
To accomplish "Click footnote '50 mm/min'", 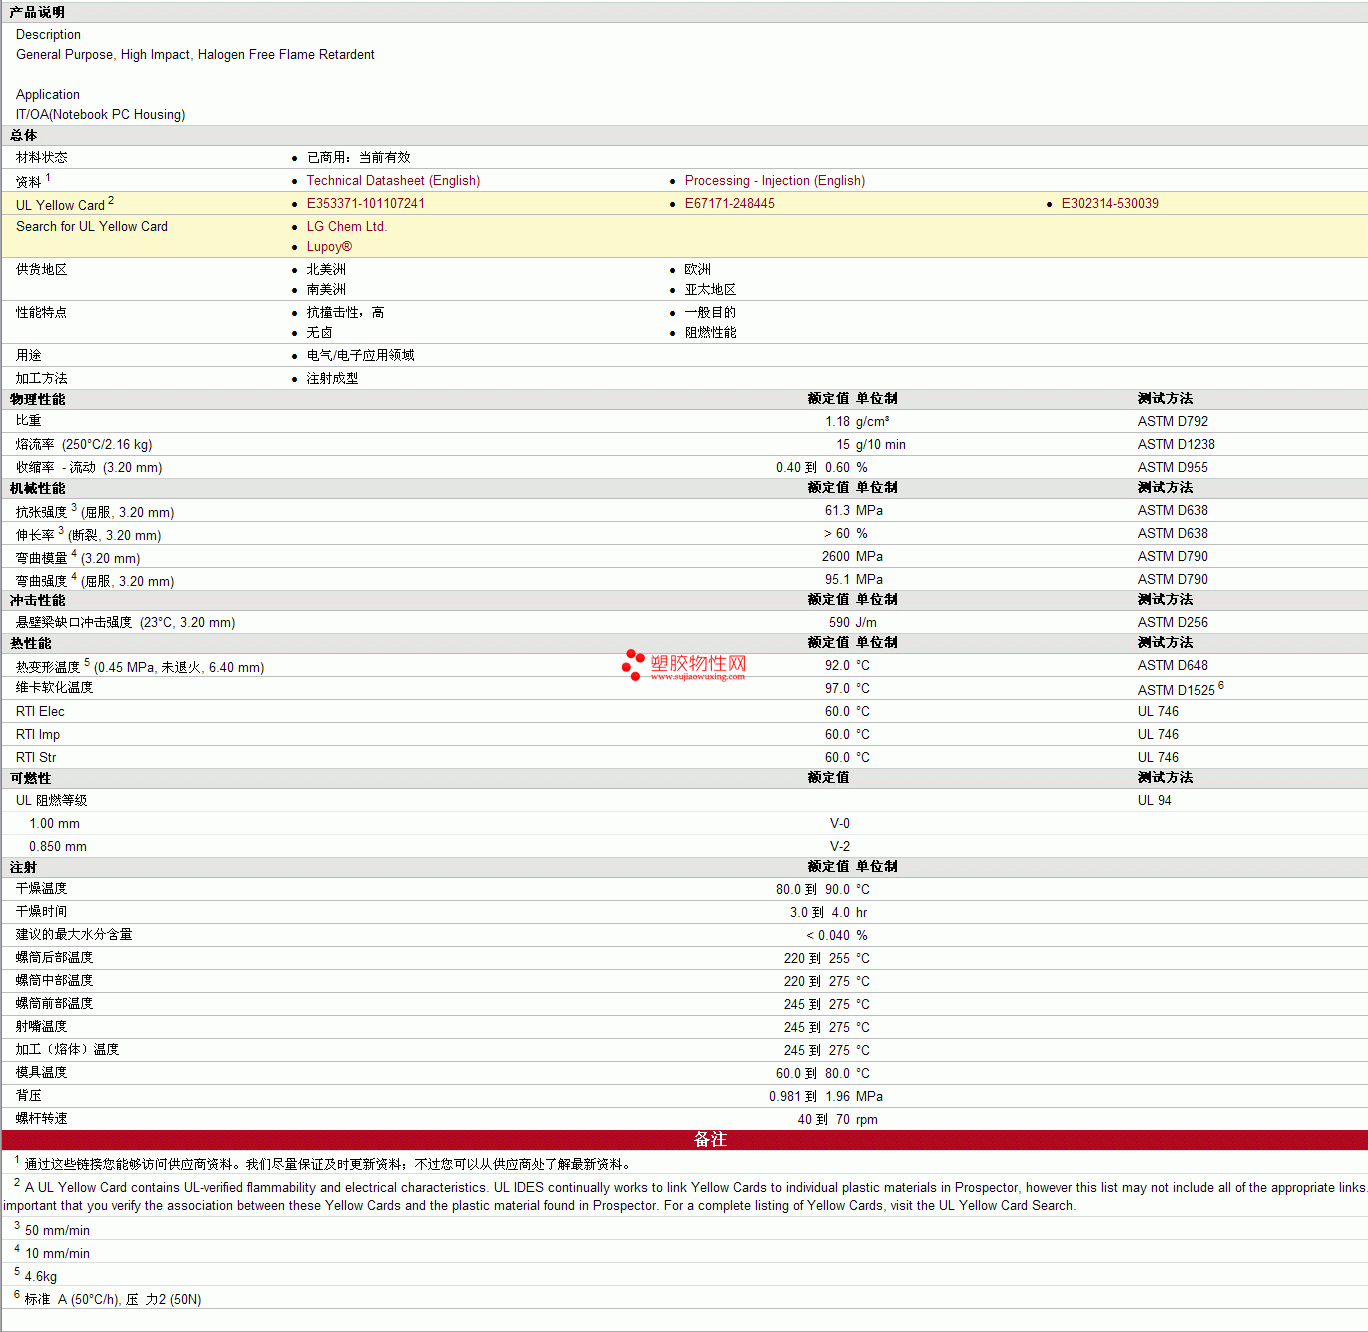I will (x=57, y=1231).
